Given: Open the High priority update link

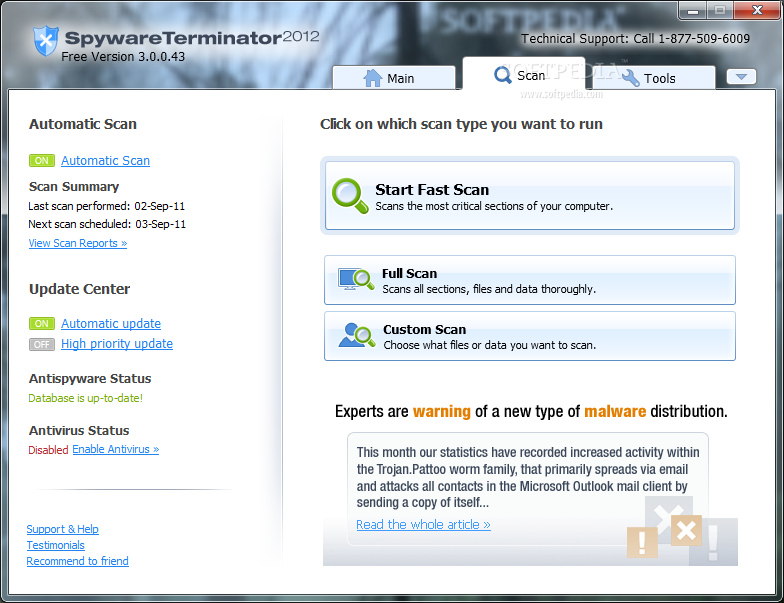Looking at the screenshot, I should [x=117, y=344].
